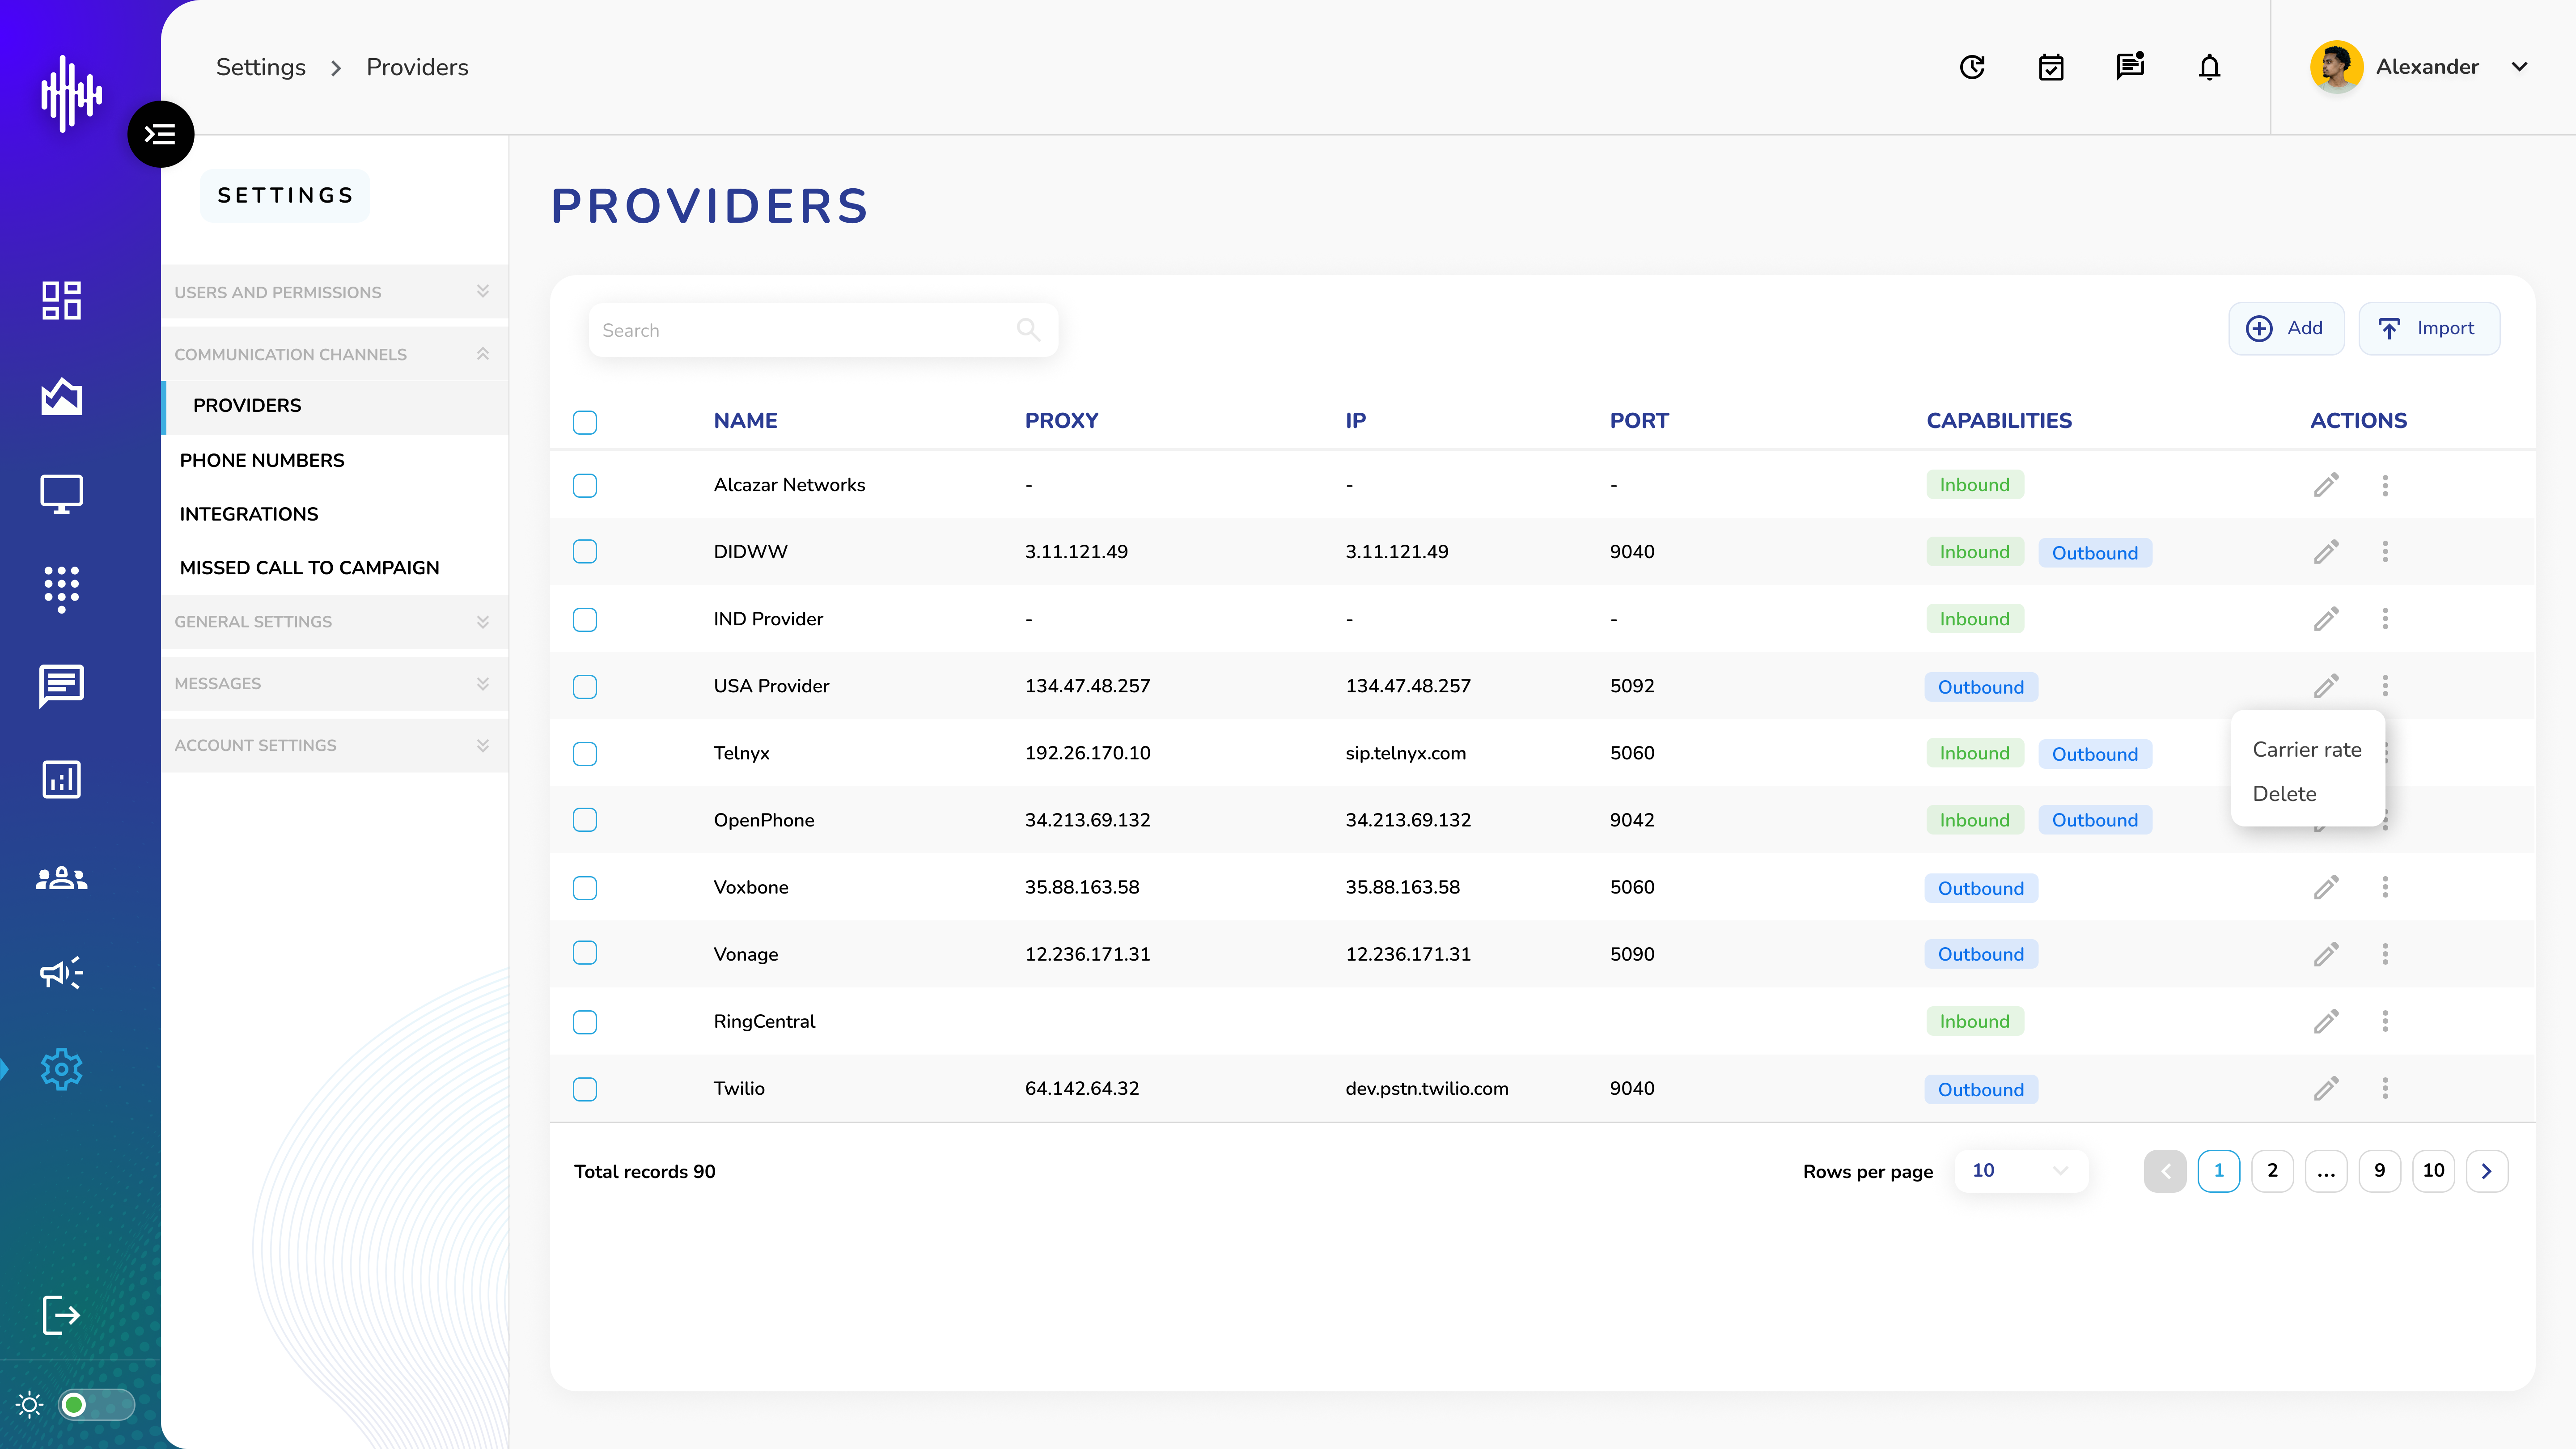Edit the Voxbone provider pencil icon
2576x1449 pixels.
(2326, 887)
